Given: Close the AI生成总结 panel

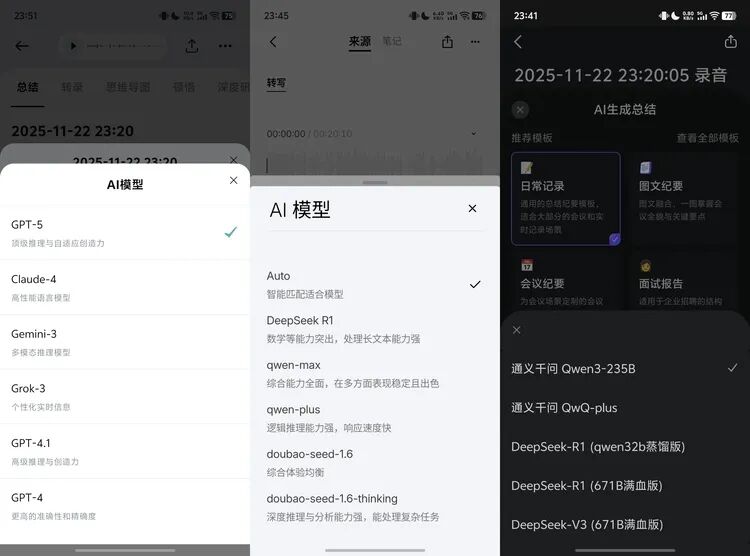Looking at the screenshot, I should click(x=520, y=110).
